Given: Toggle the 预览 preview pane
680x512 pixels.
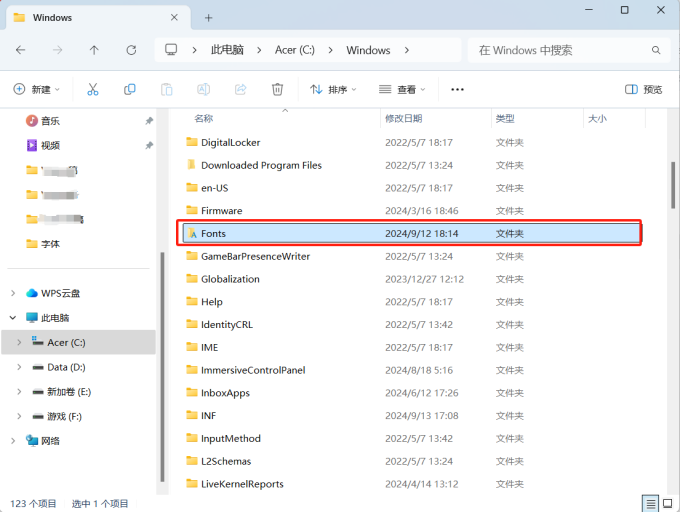Looking at the screenshot, I should pyautogui.click(x=644, y=89).
